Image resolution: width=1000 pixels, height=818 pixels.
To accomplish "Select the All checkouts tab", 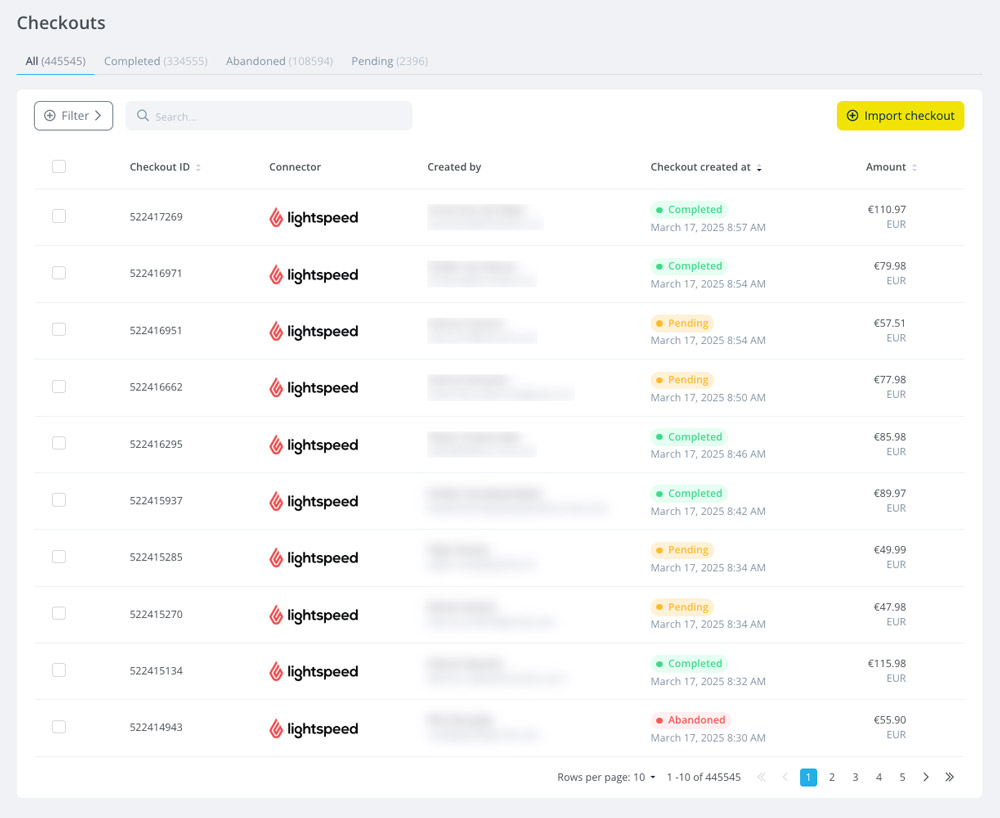I will (55, 61).
